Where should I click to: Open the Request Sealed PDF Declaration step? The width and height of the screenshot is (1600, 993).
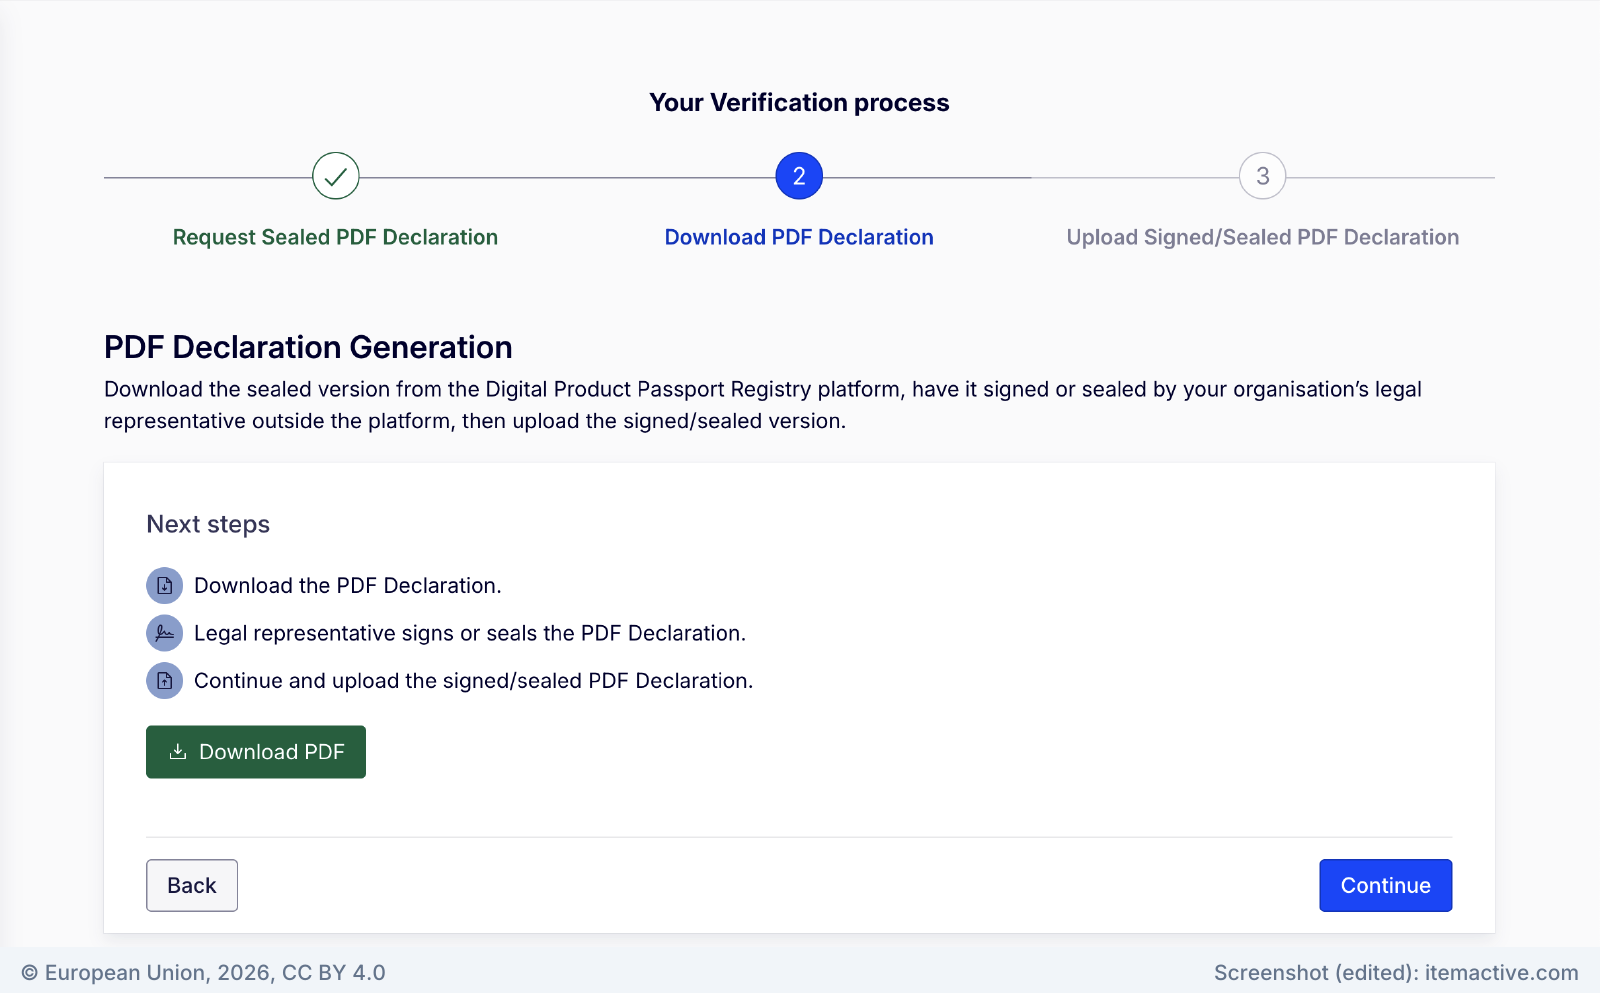click(x=335, y=237)
